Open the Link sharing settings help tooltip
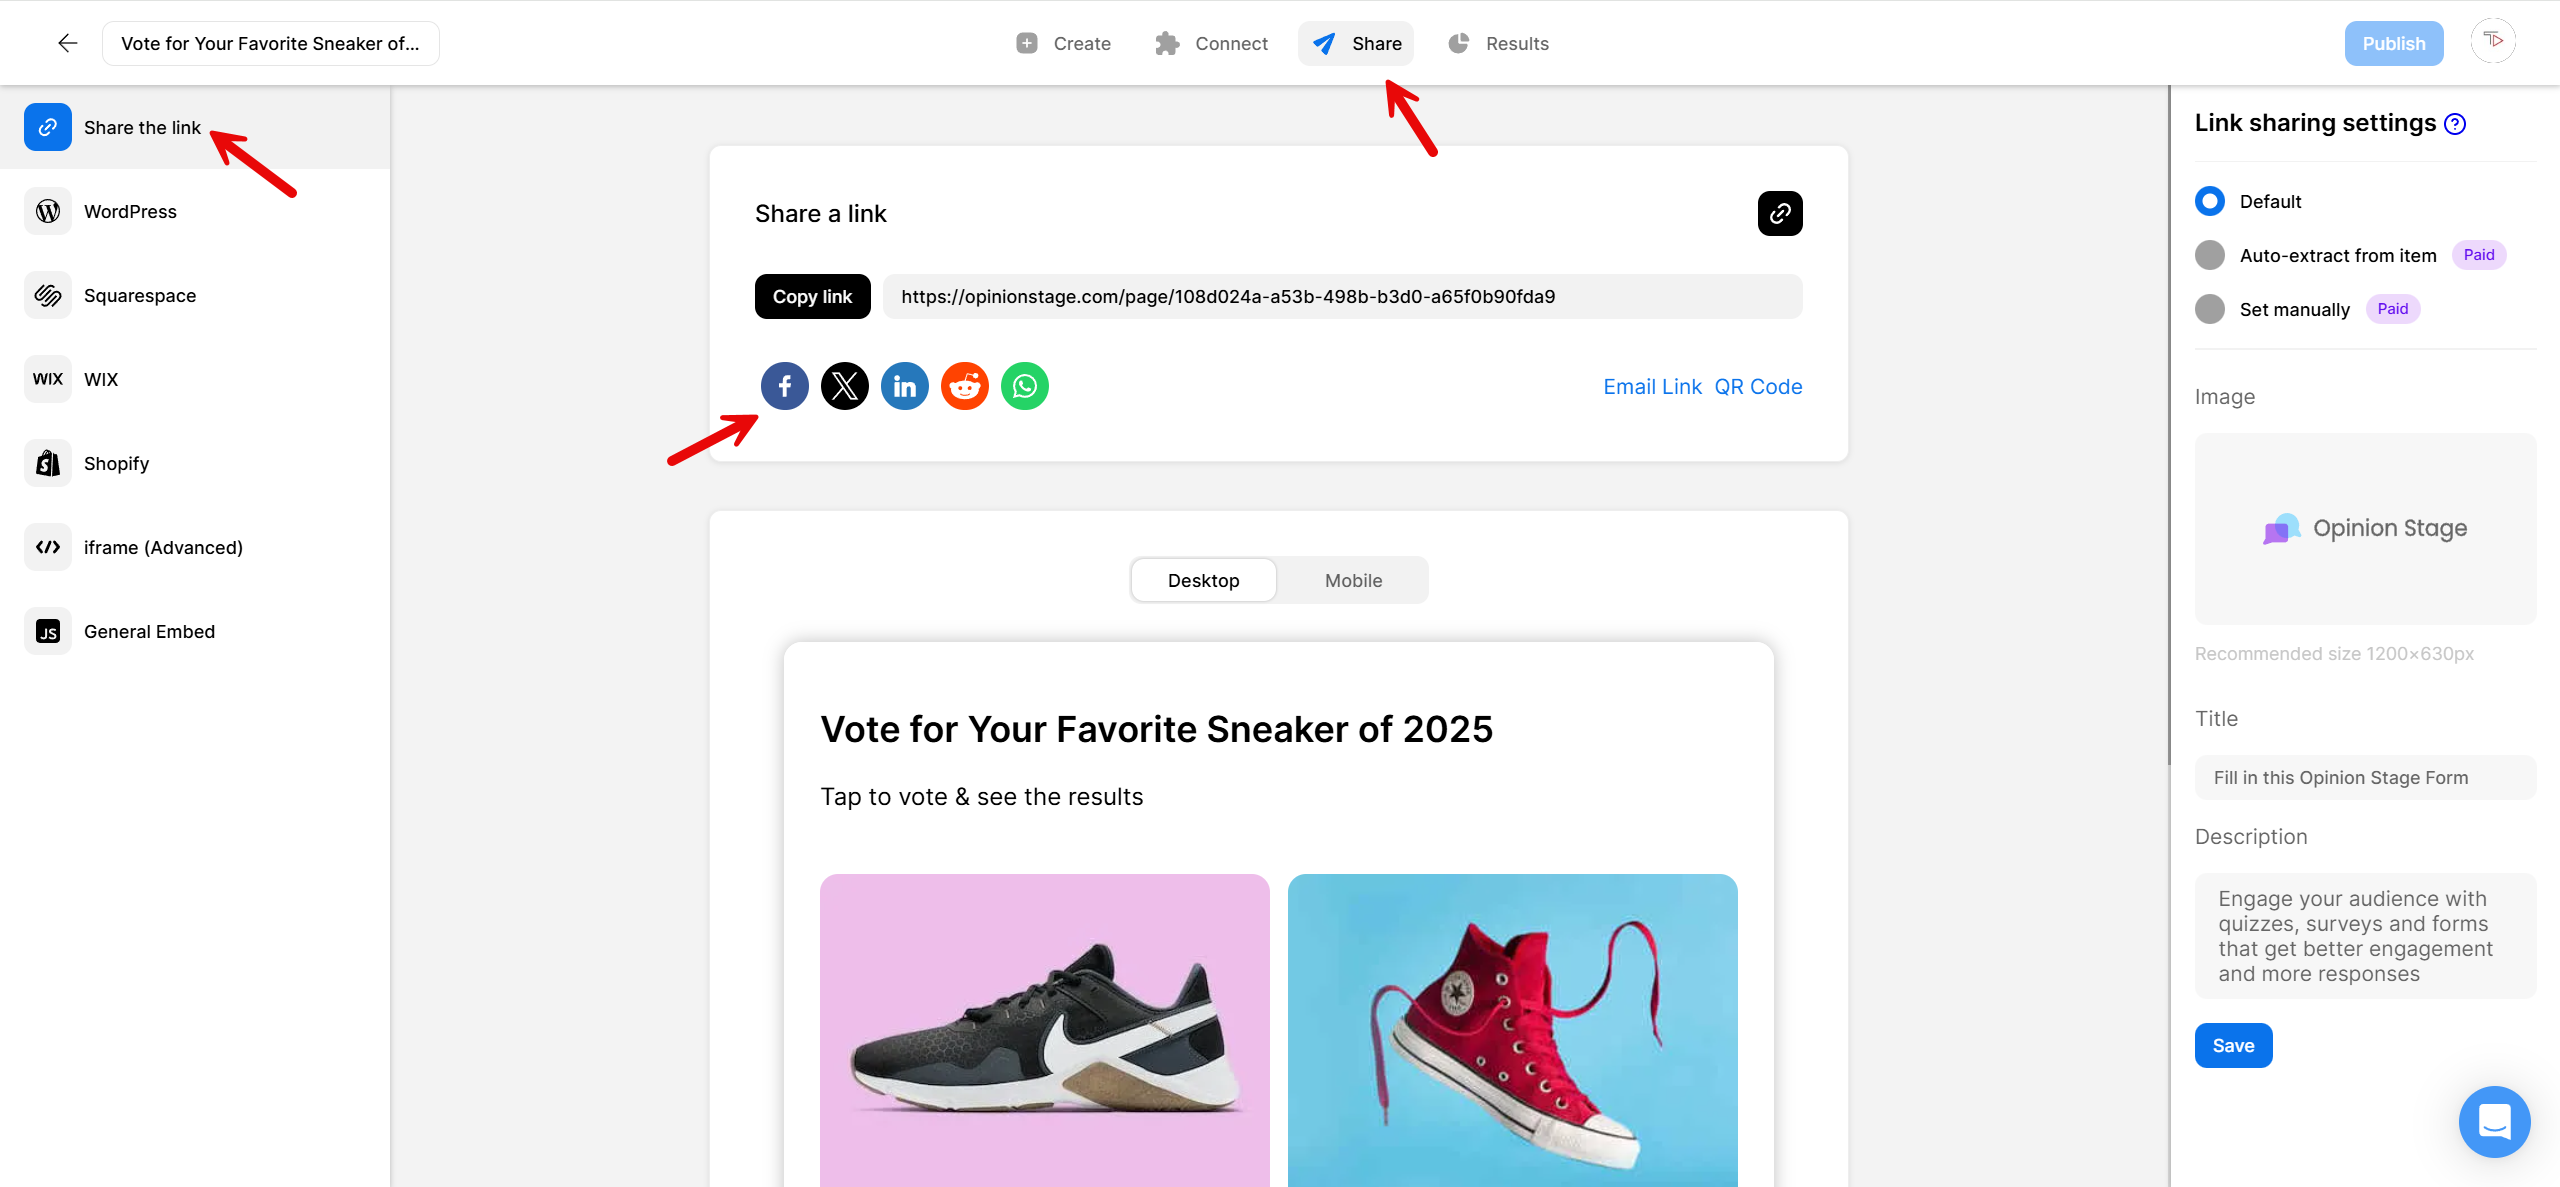This screenshot has width=2560, height=1187. pyautogui.click(x=2456, y=123)
